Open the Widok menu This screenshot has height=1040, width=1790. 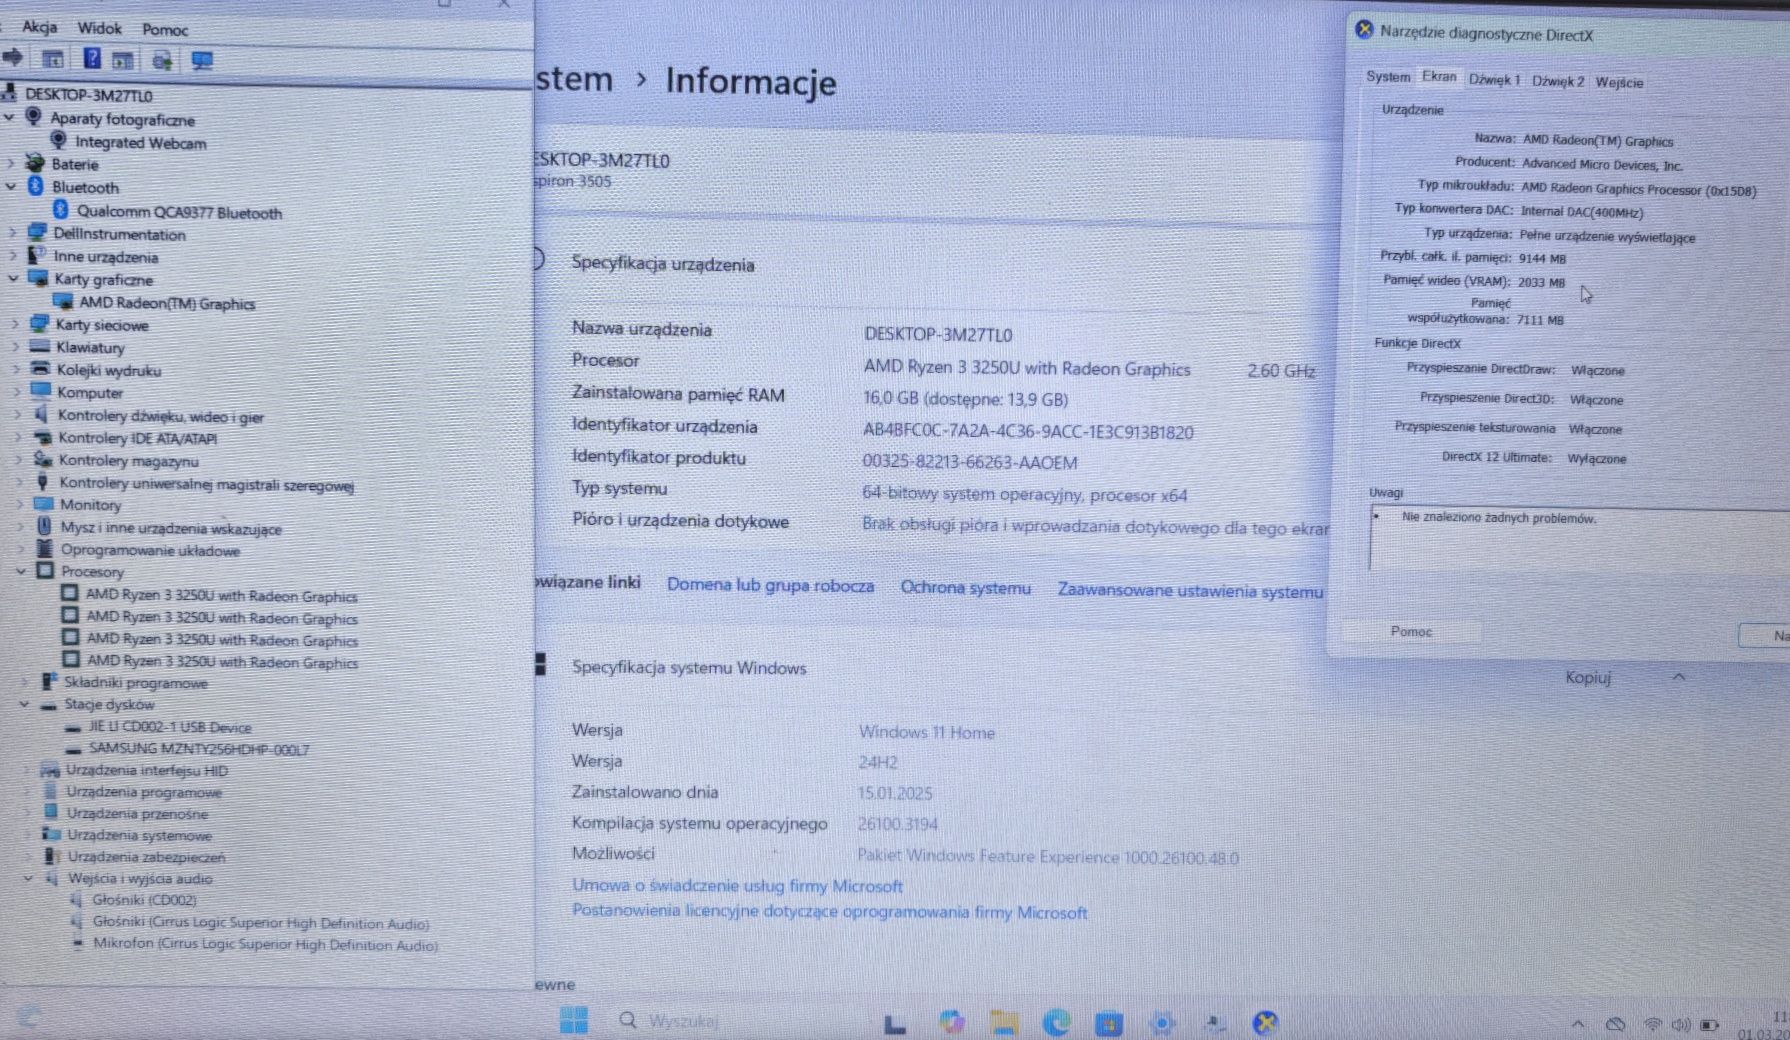pyautogui.click(x=100, y=28)
